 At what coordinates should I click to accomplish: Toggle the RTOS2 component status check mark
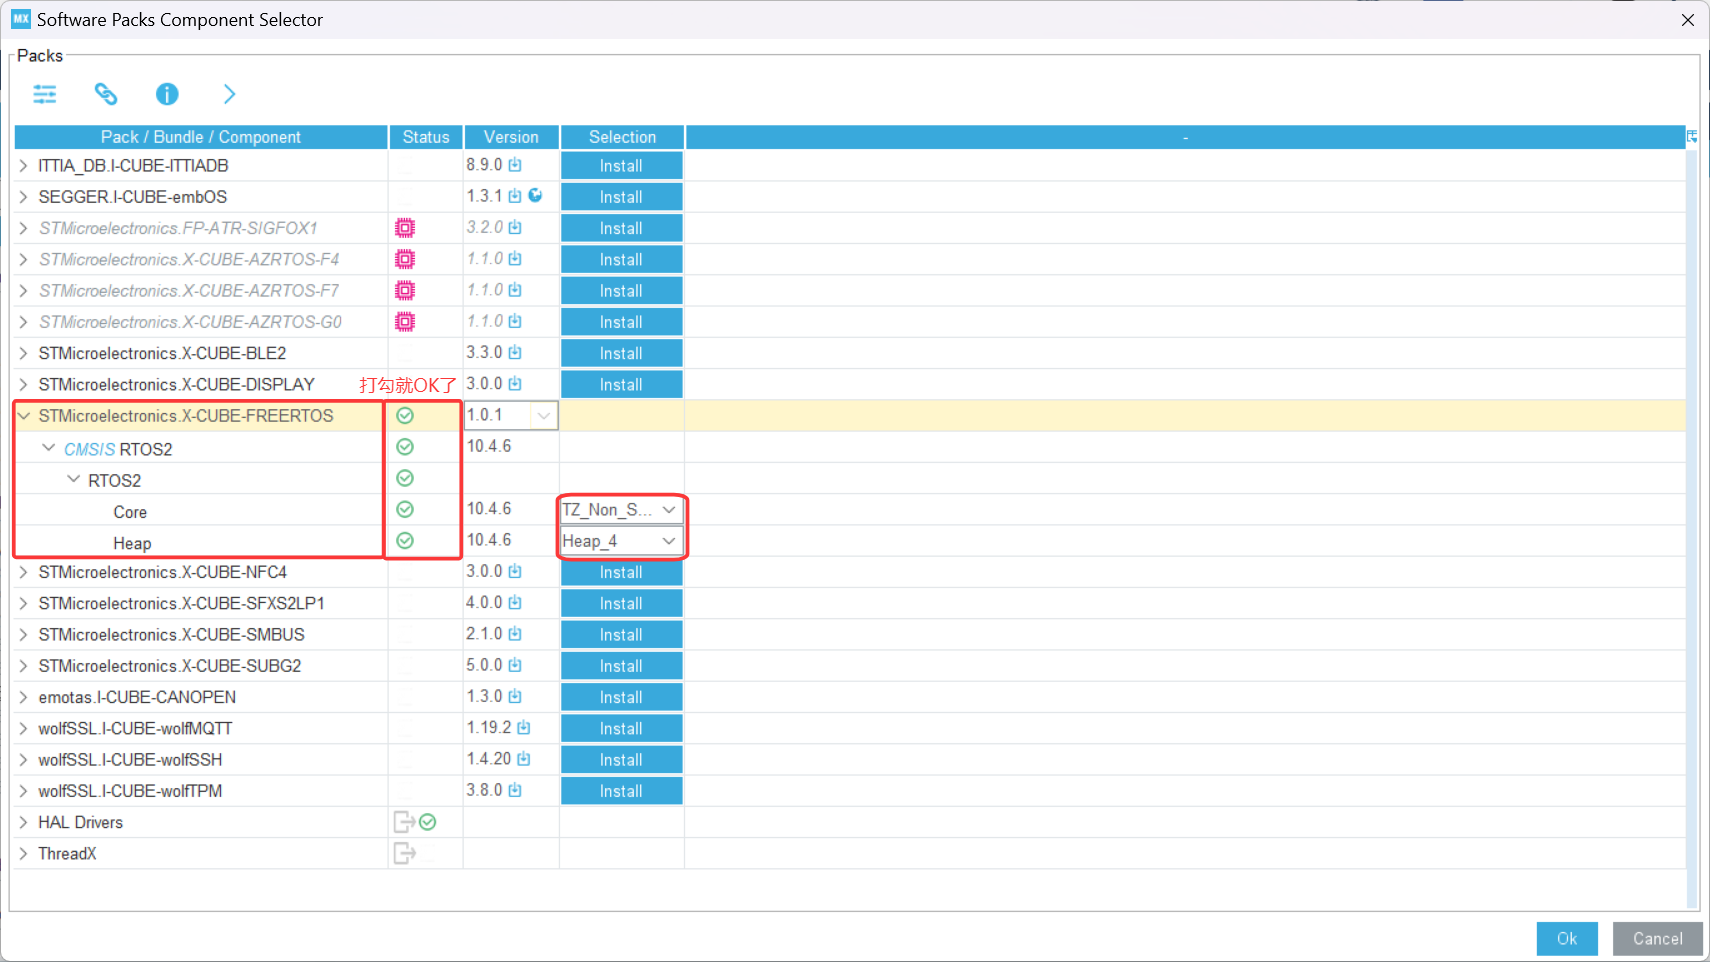[x=405, y=478]
